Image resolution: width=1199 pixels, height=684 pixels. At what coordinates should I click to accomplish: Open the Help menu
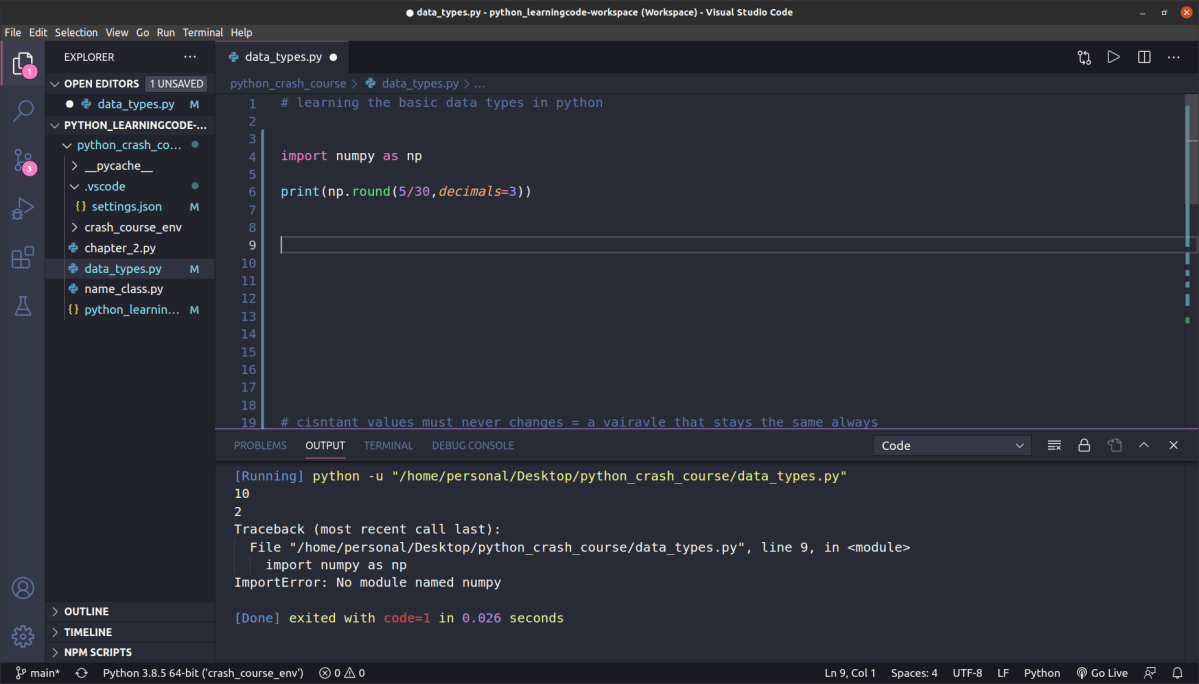tap(242, 33)
